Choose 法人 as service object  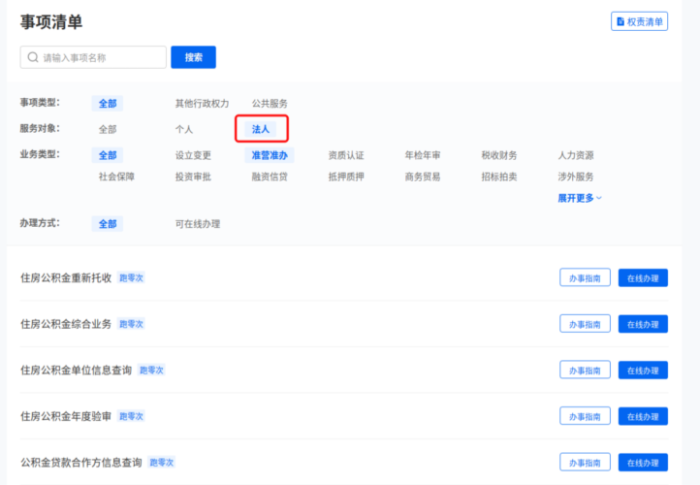261,129
